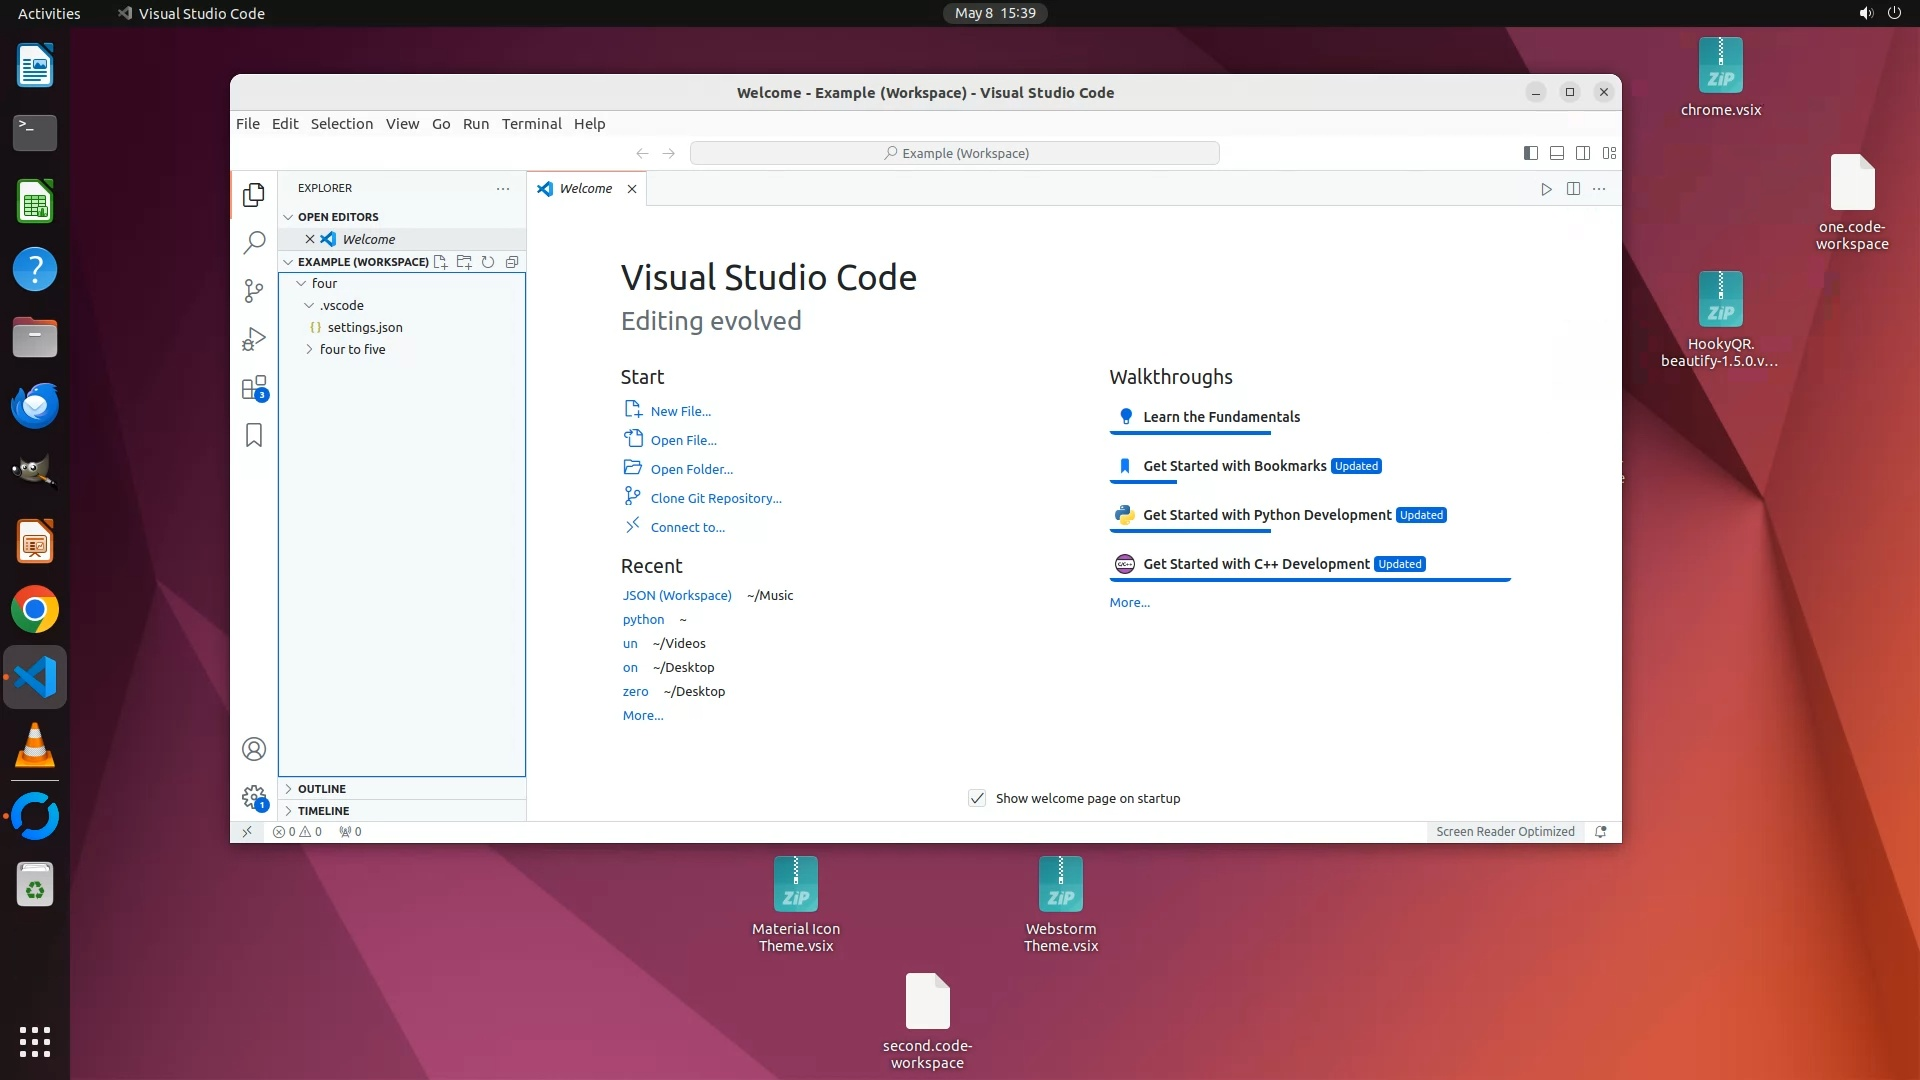
Task: Open the Source Control view
Action: coord(254,290)
